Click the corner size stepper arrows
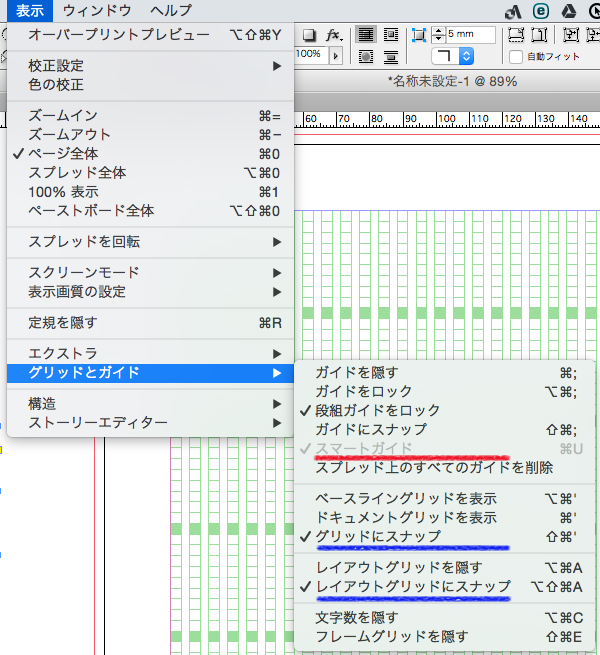Screen dimensions: 600x655 tap(438, 35)
